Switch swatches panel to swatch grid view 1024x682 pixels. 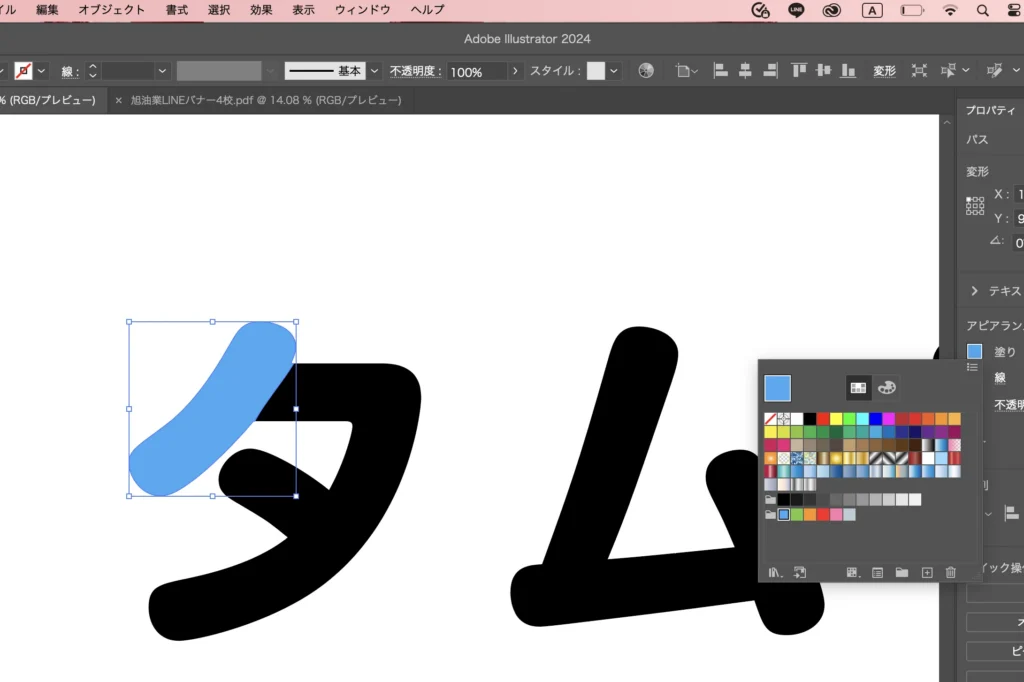[858, 387]
